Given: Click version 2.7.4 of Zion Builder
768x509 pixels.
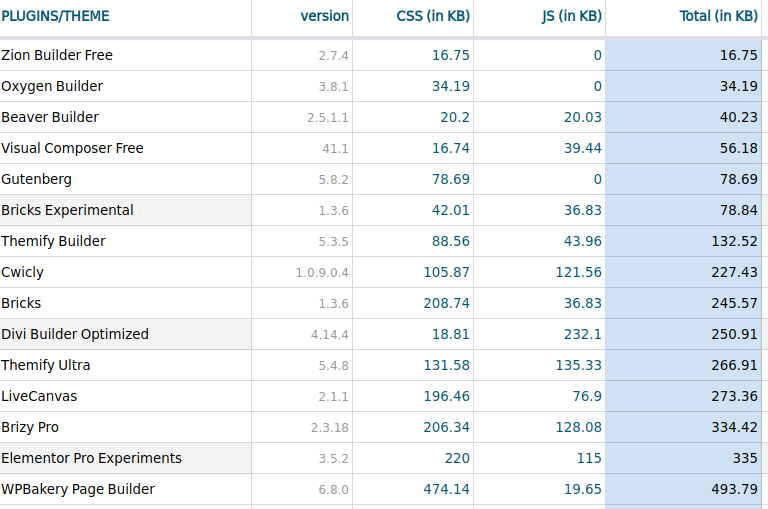Looking at the screenshot, I should 334,56.
